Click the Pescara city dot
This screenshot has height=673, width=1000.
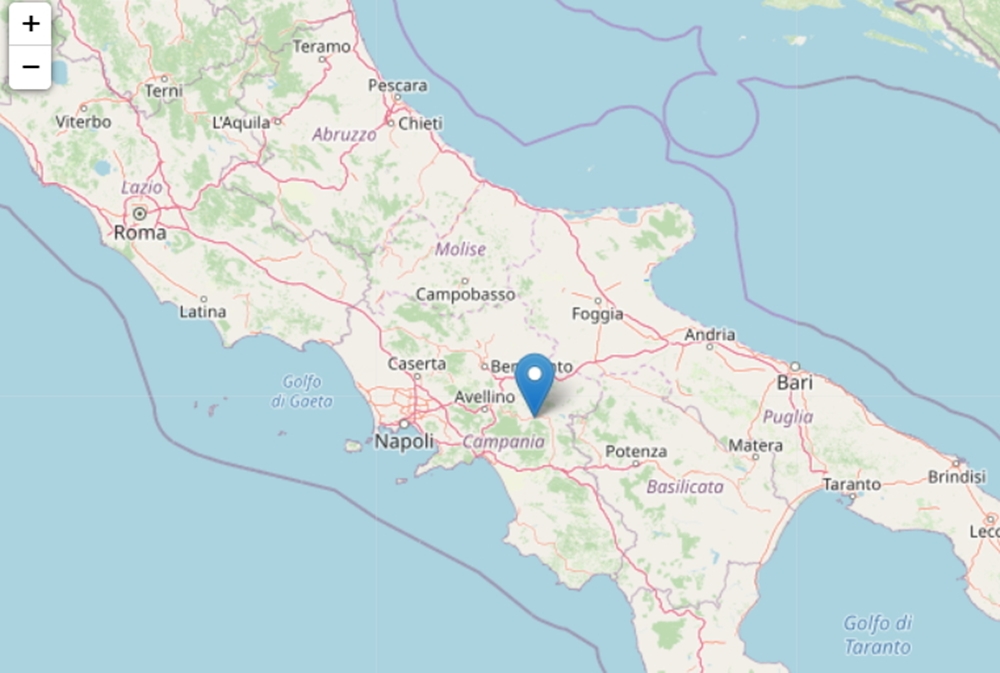397,98
